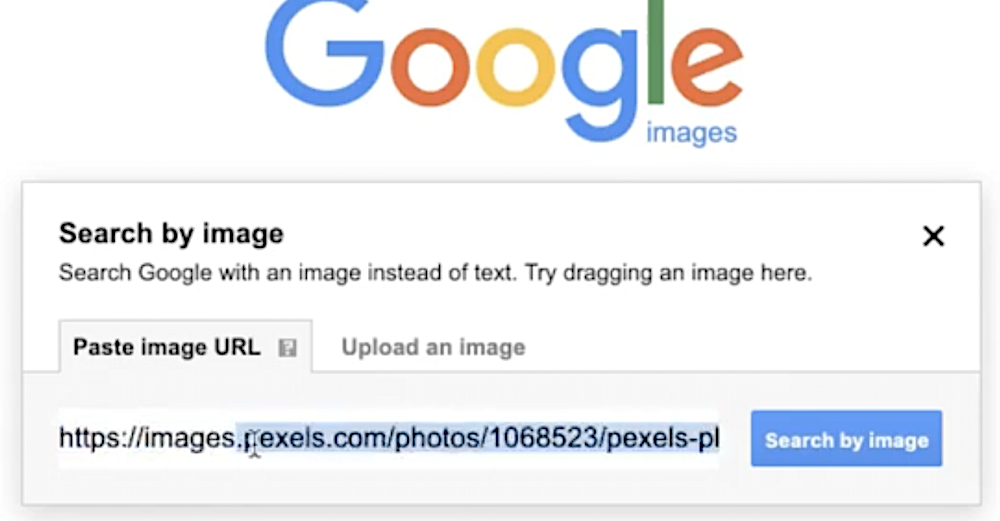Close the Search by image dialog
The height and width of the screenshot is (521, 1000).
click(x=933, y=236)
